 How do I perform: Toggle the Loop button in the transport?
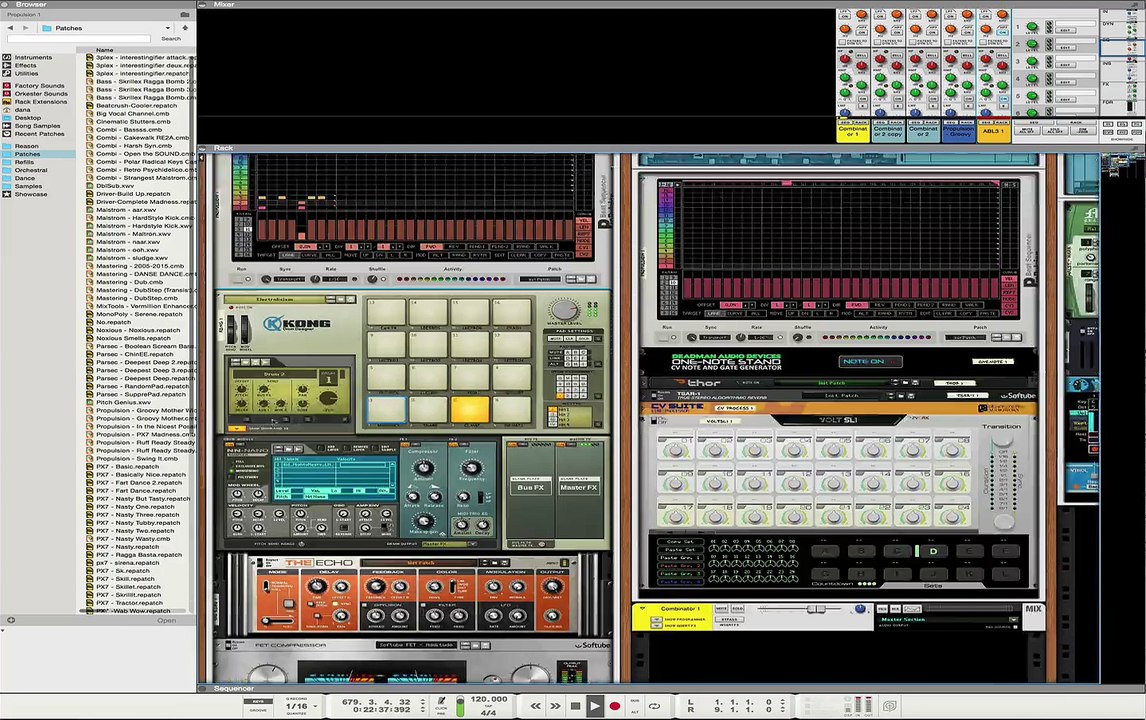654,706
